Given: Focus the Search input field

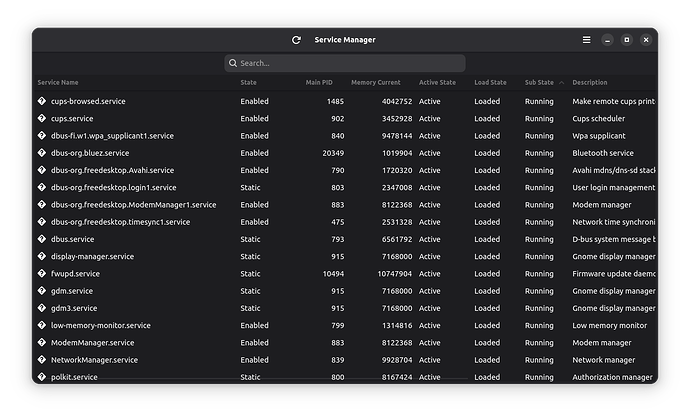Looking at the screenshot, I should [350, 63].
